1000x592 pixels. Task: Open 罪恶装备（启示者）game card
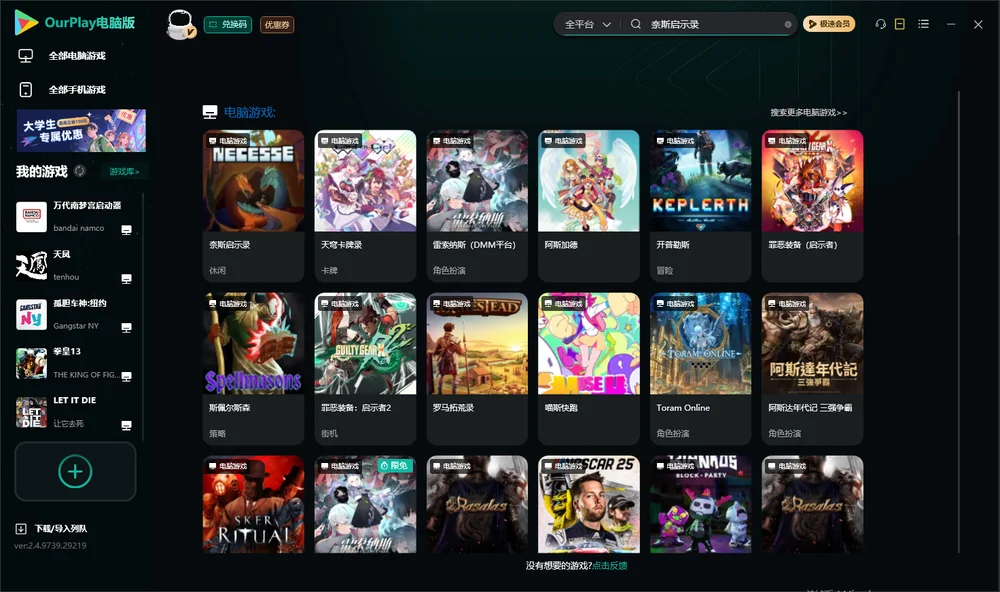click(812, 205)
